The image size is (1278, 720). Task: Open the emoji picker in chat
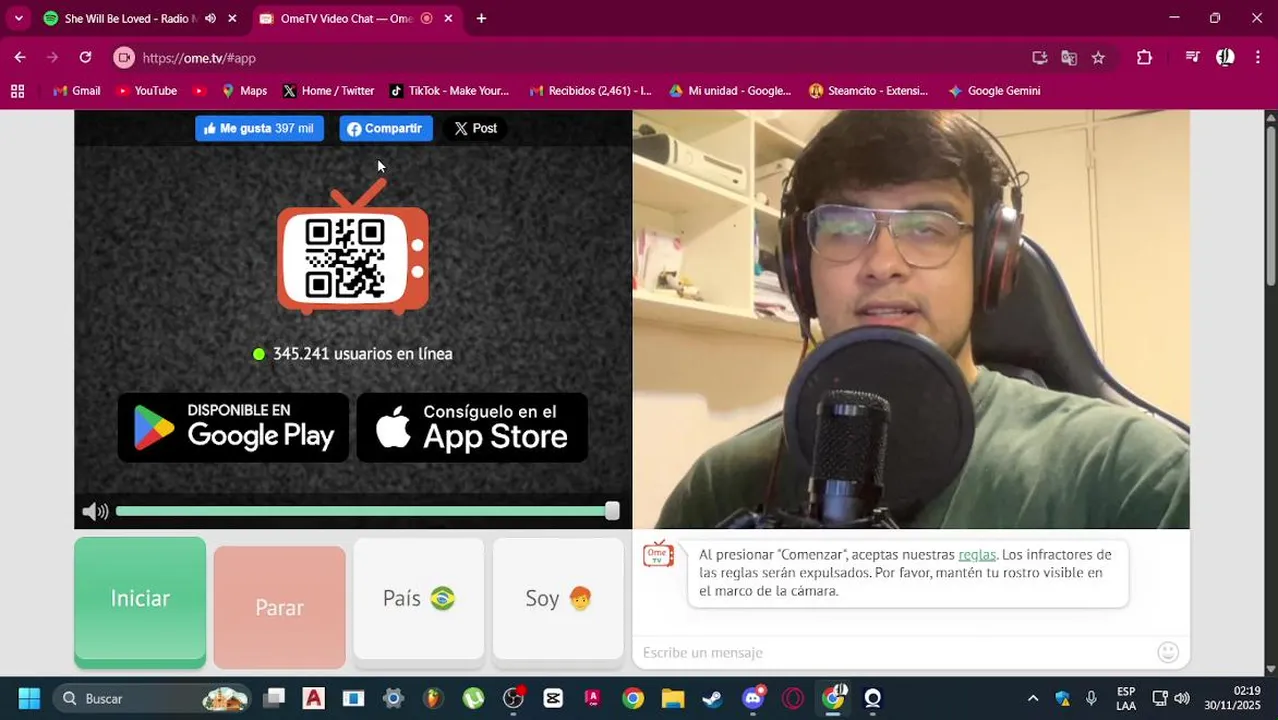1167,653
